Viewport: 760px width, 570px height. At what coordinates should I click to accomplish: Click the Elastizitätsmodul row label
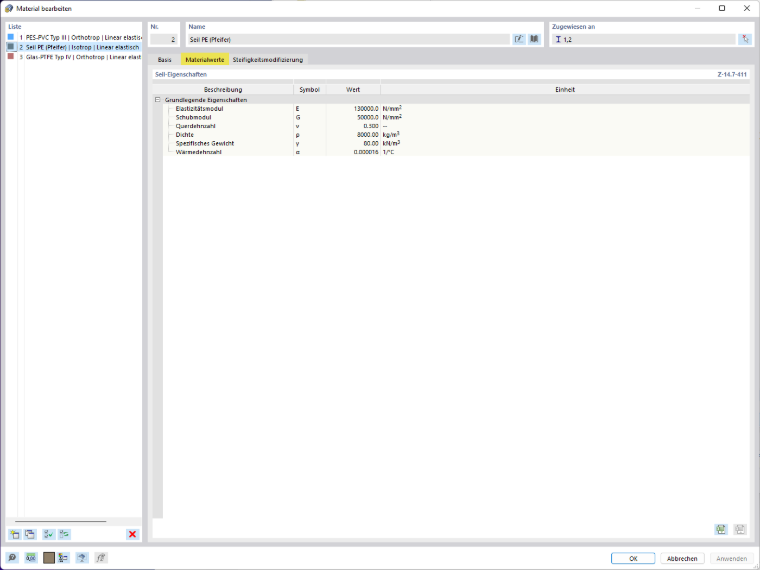[x=199, y=109]
